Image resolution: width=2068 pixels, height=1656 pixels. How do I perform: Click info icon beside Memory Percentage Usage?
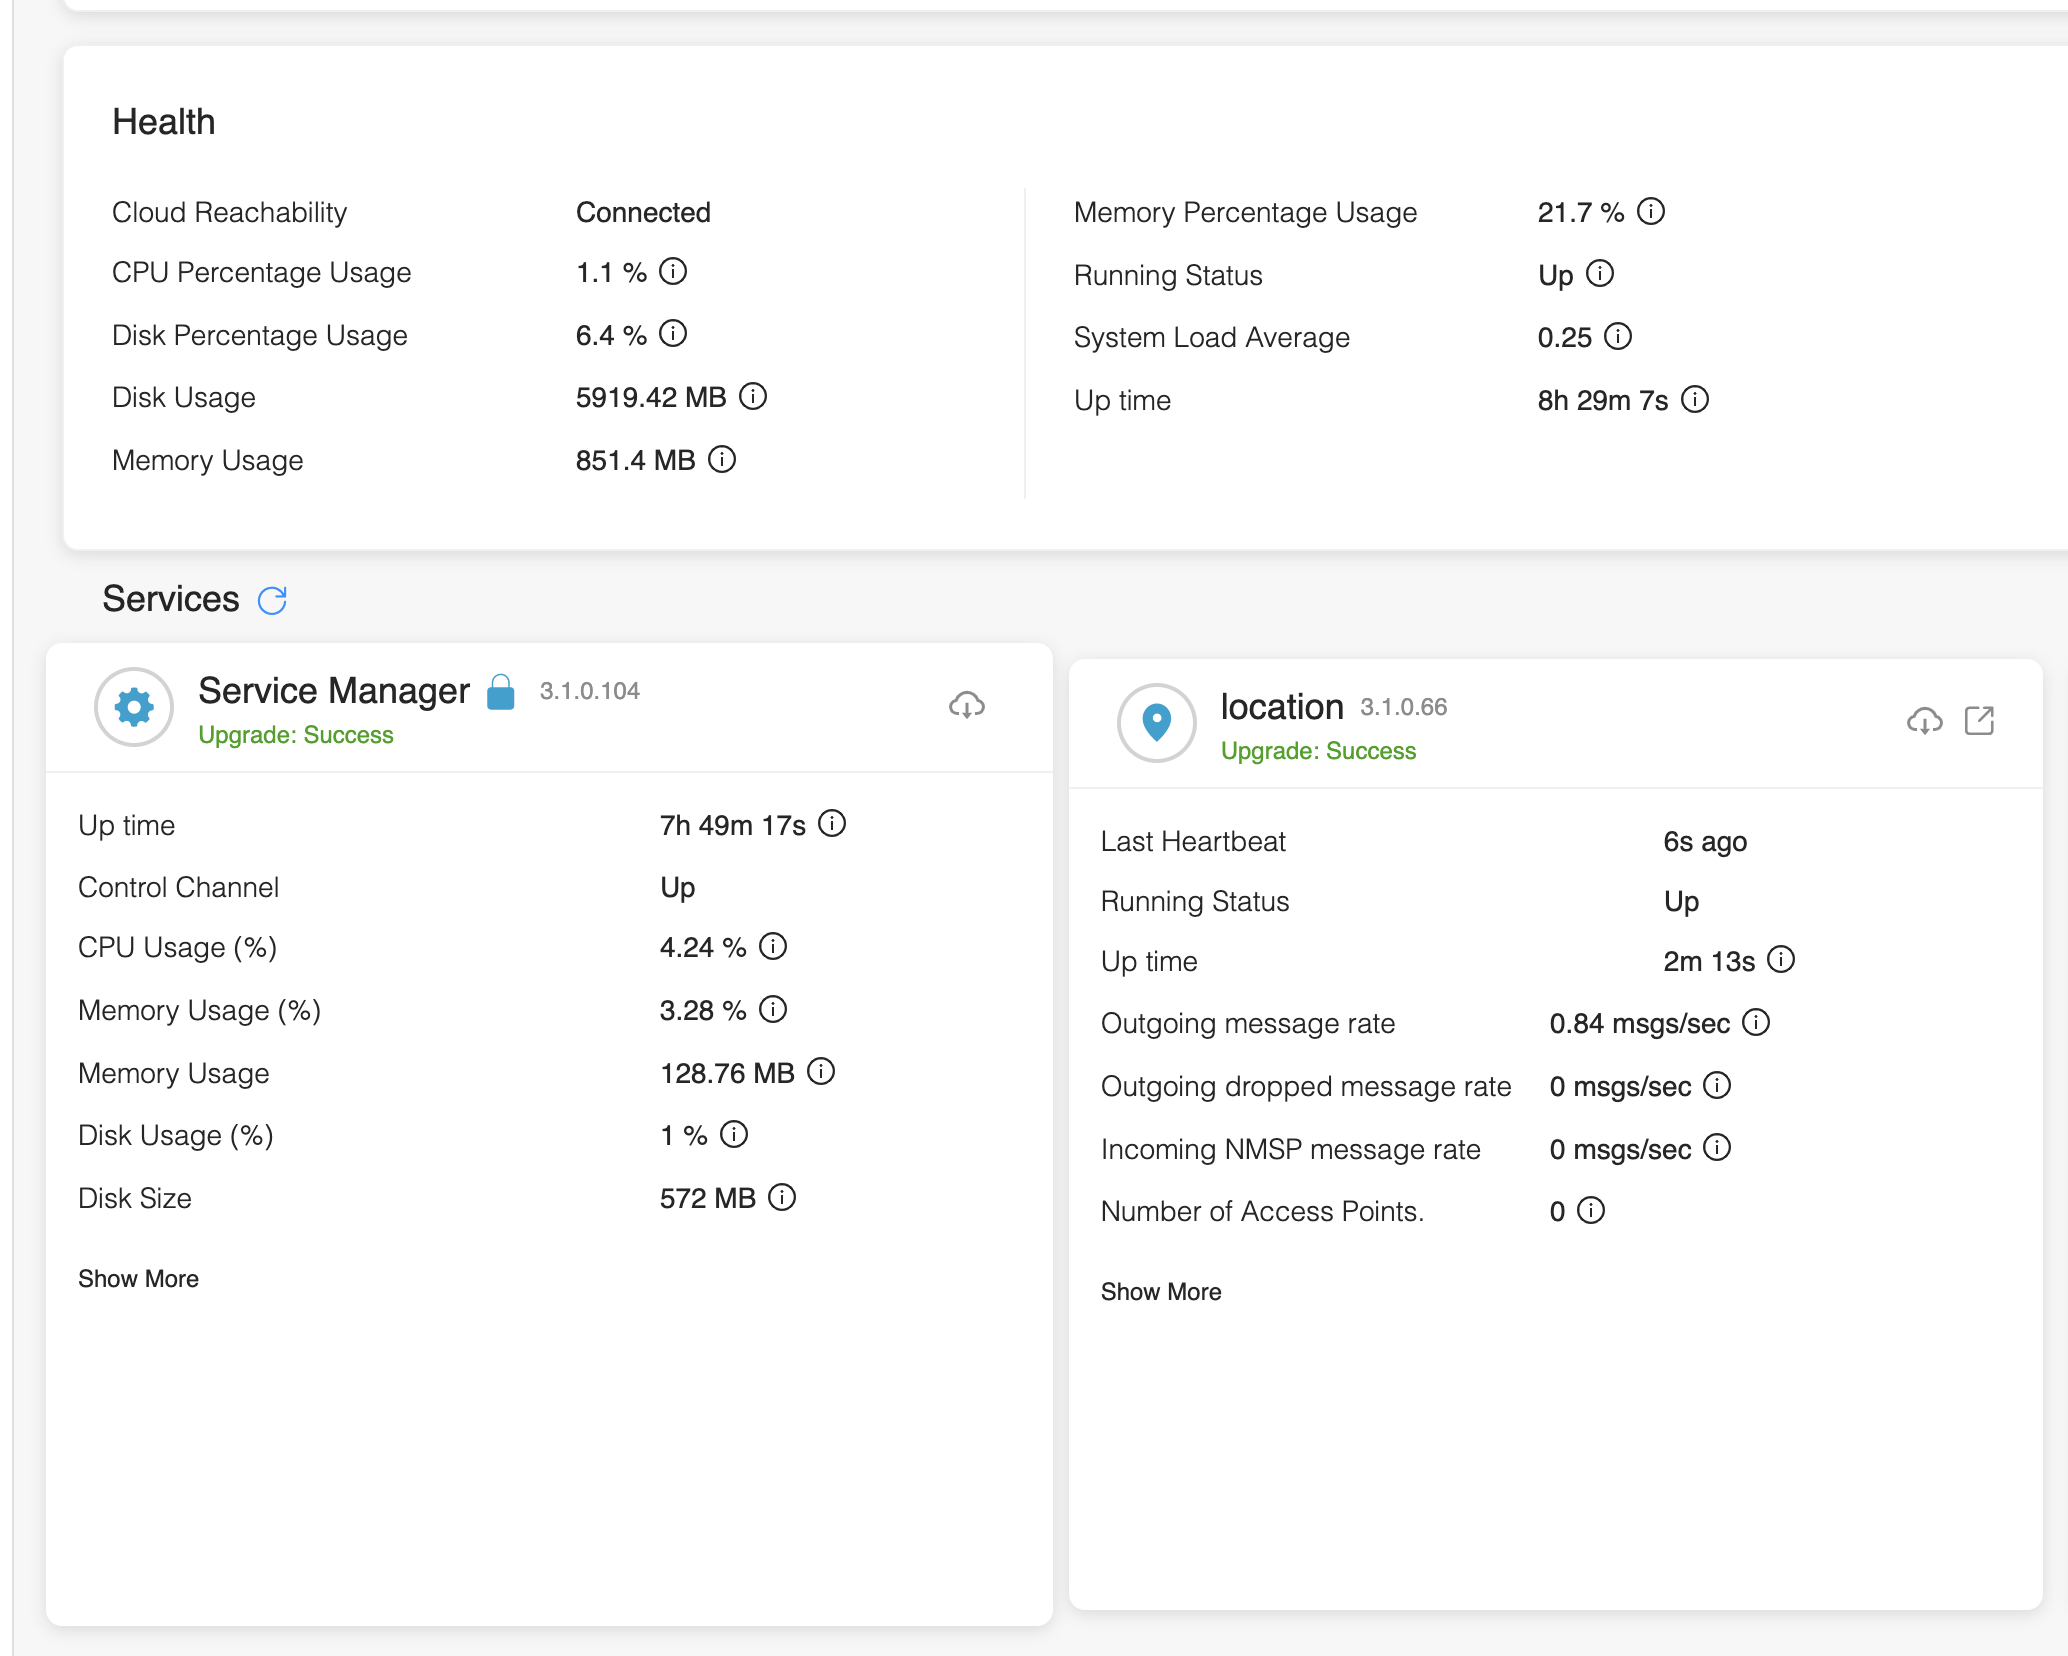coord(1651,212)
